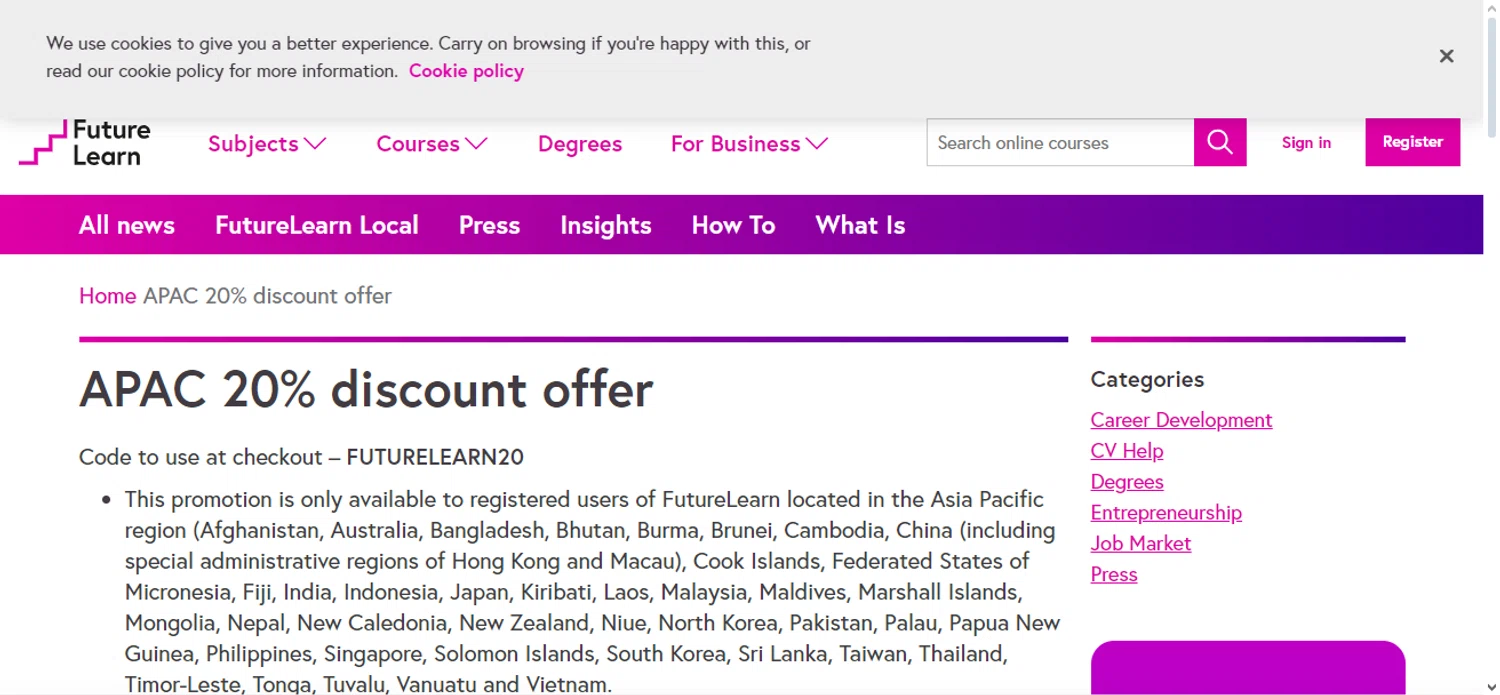Click the FutureLearn logo

[x=85, y=143]
